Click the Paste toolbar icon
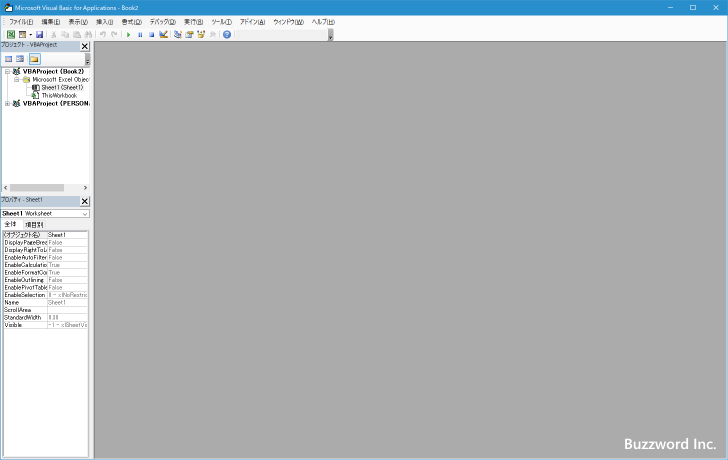 (77, 34)
